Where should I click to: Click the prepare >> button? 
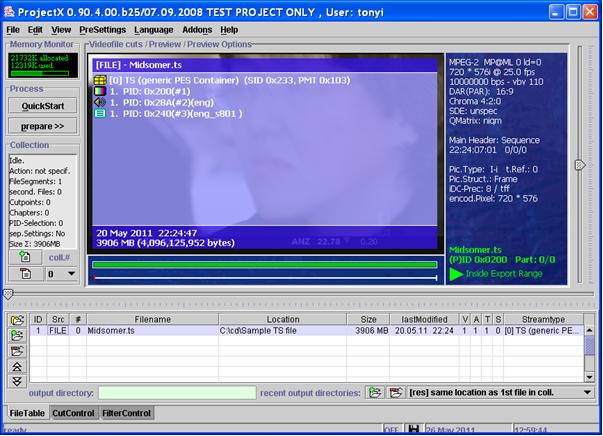tap(43, 126)
